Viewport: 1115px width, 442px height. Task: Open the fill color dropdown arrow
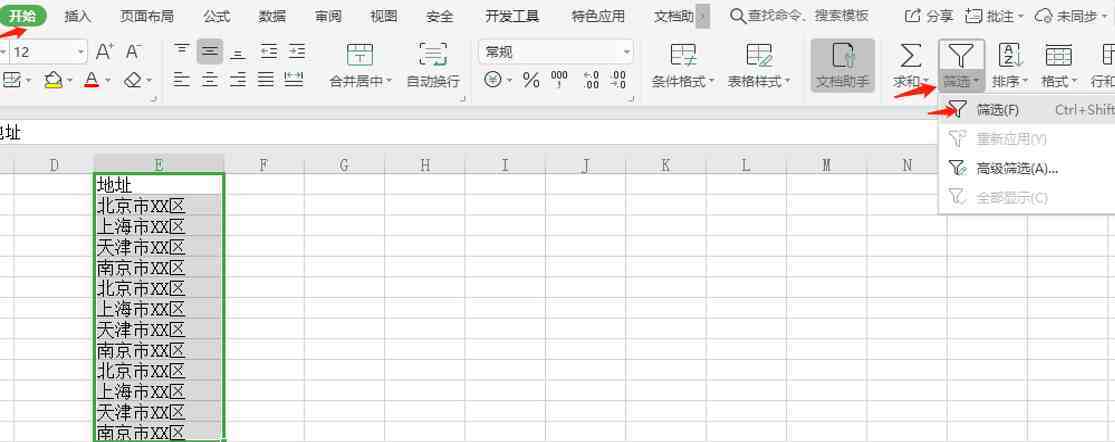pyautogui.click(x=69, y=80)
